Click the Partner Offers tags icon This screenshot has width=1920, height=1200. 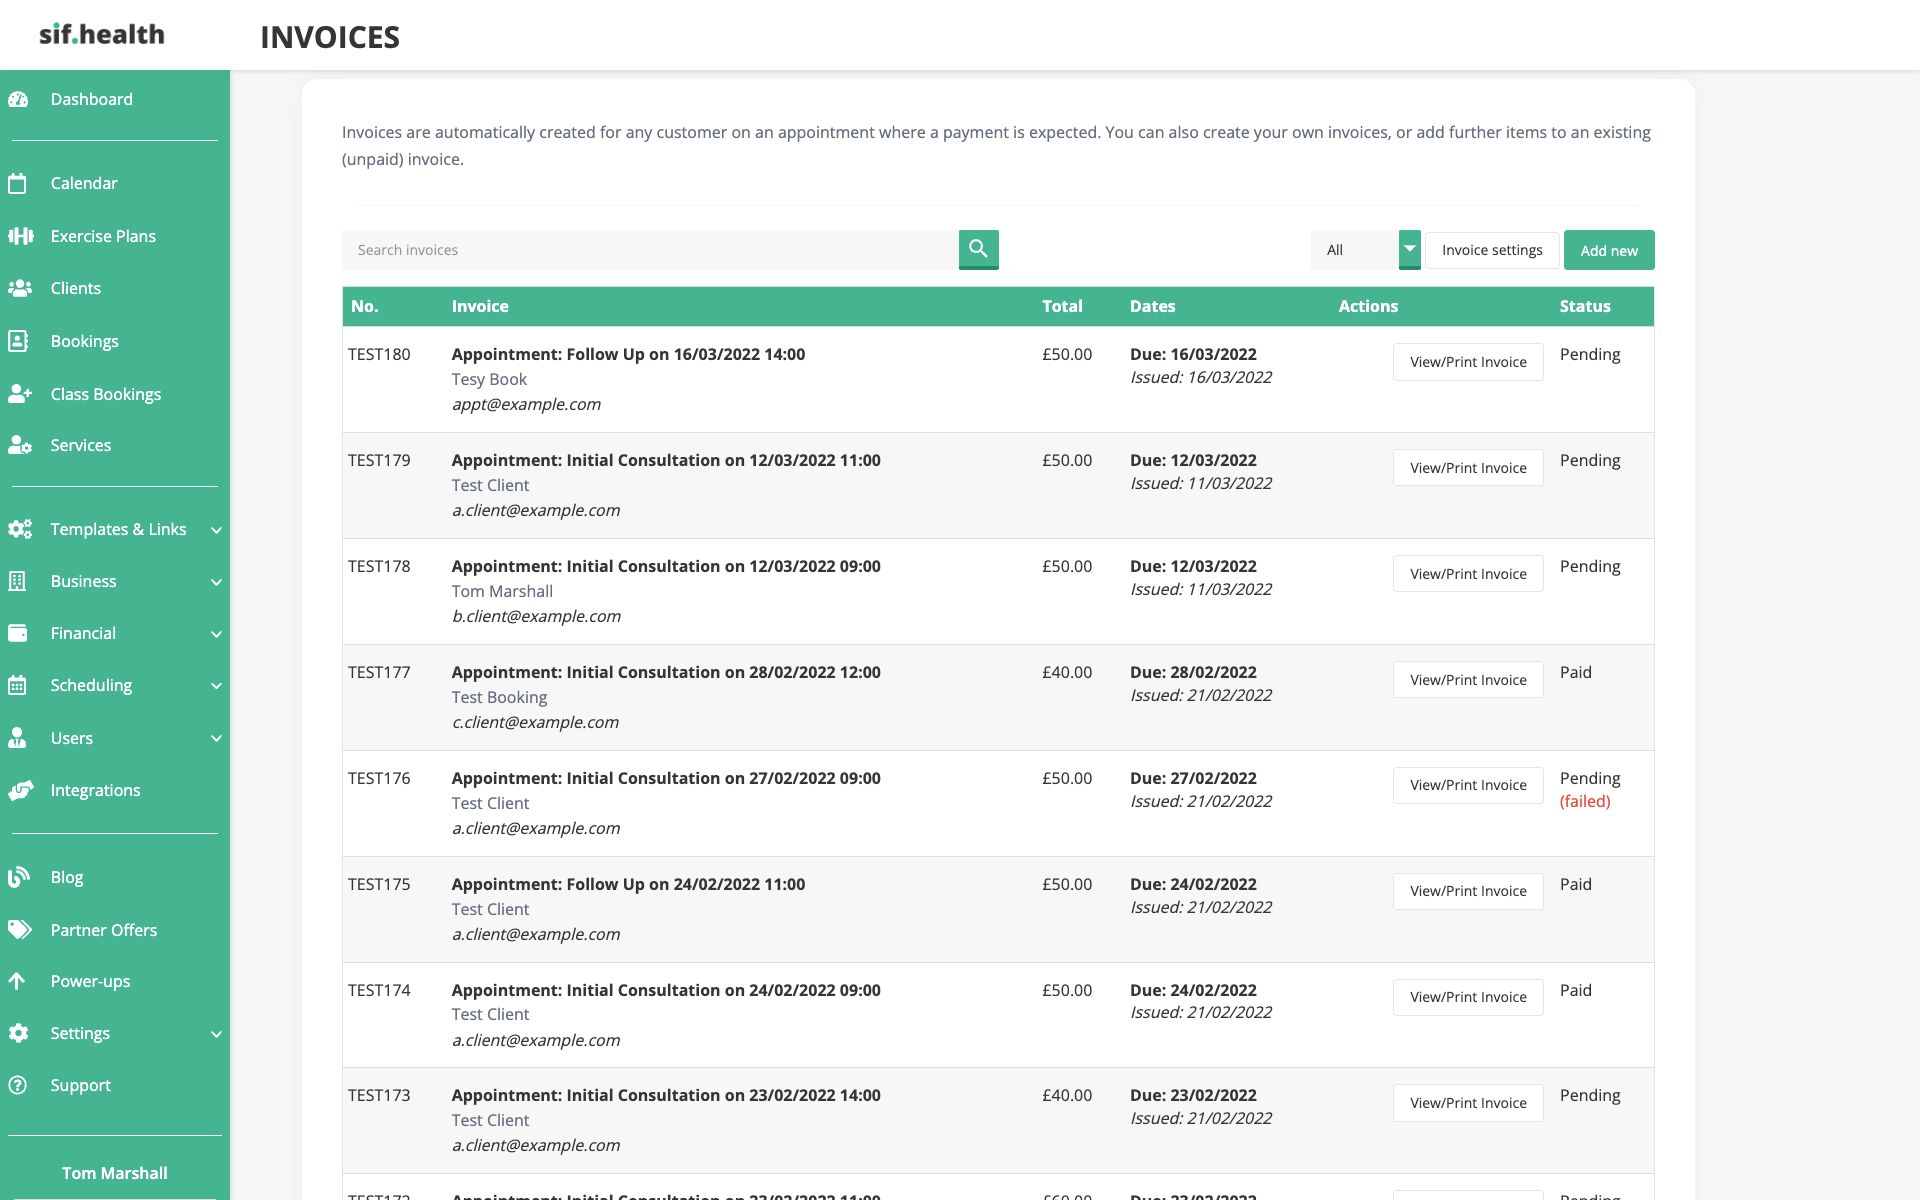[20, 930]
